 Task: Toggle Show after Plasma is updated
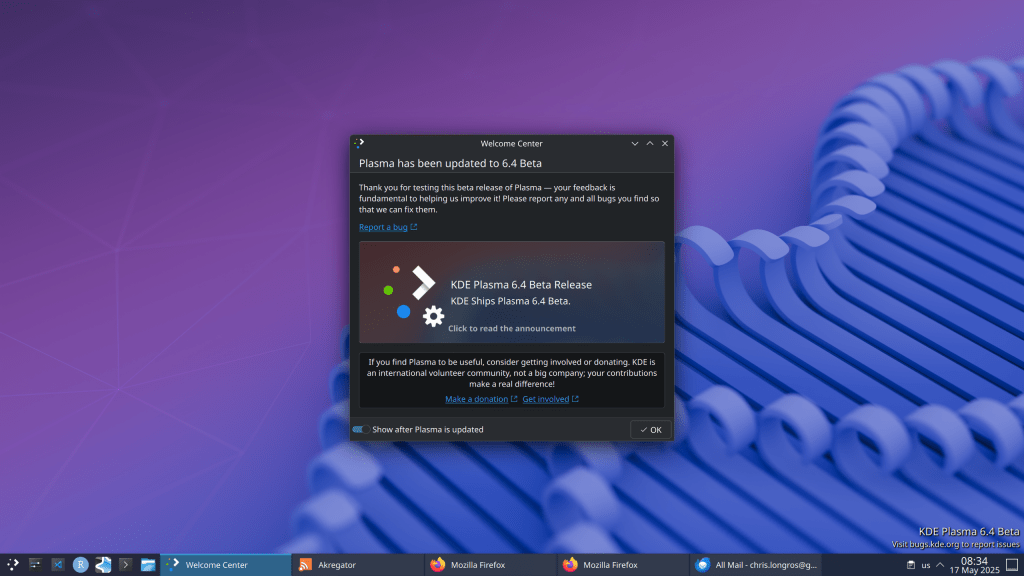360,429
